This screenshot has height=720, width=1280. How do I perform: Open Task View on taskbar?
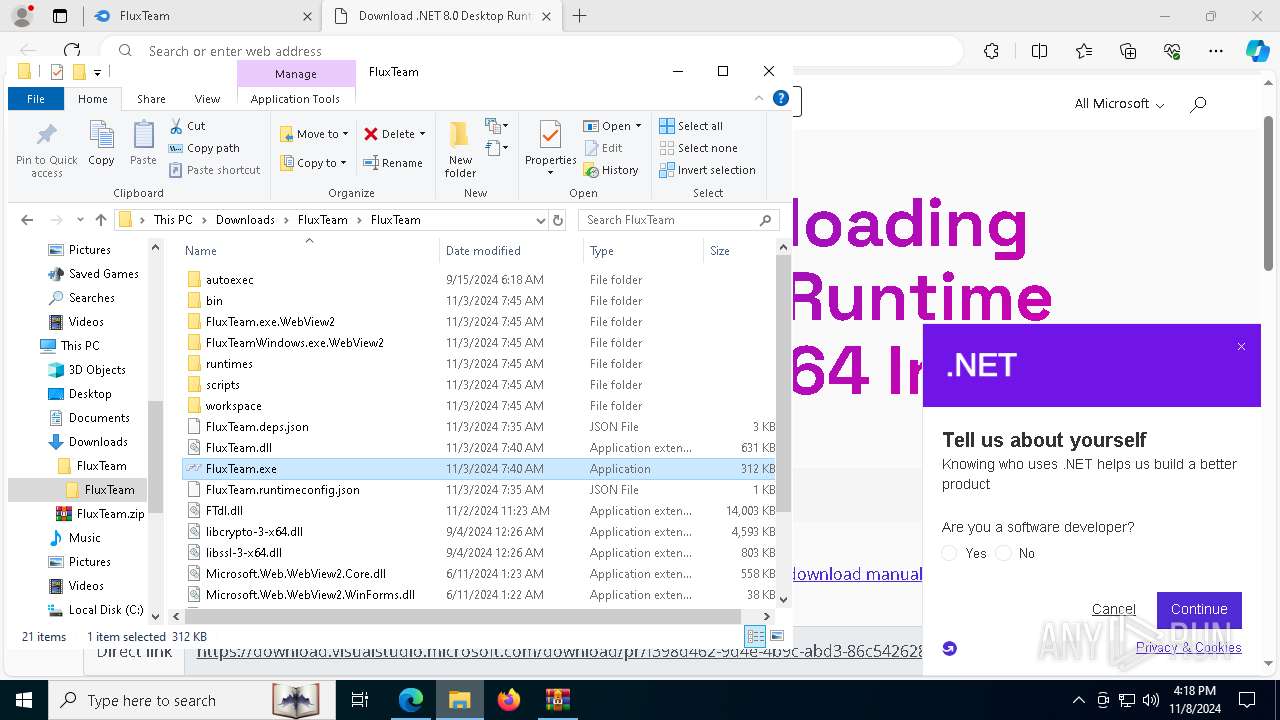tap(360, 700)
